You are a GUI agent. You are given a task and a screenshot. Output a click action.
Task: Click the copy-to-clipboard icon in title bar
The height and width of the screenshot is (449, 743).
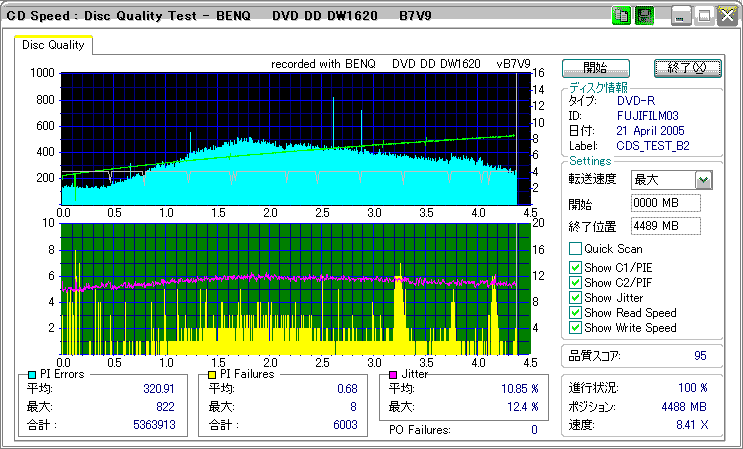click(621, 15)
